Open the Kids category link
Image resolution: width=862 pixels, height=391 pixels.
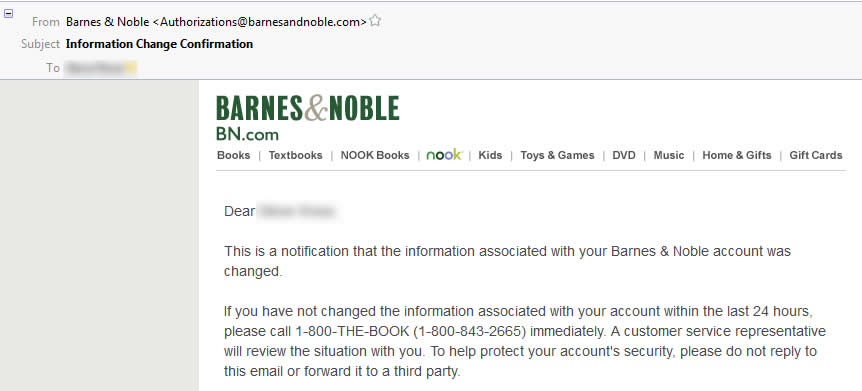(490, 155)
